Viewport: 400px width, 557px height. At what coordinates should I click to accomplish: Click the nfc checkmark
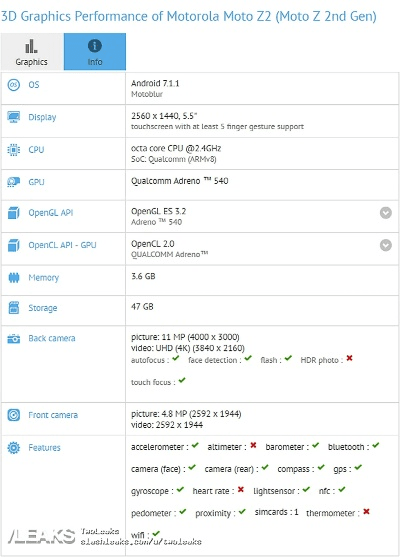[342, 490]
